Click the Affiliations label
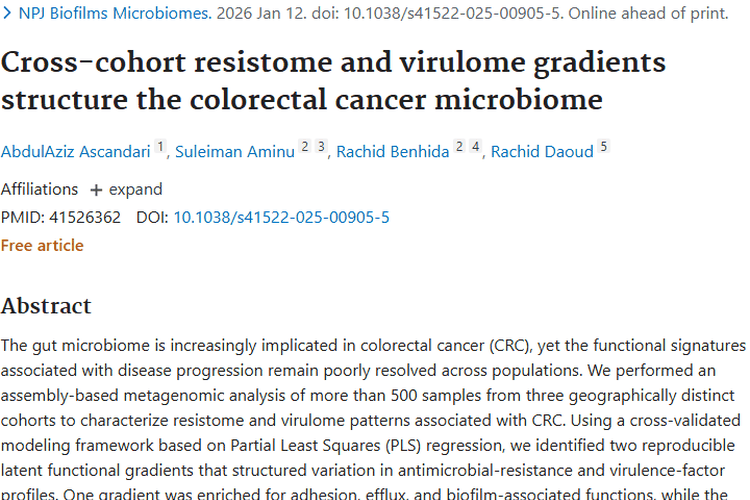 pos(39,189)
